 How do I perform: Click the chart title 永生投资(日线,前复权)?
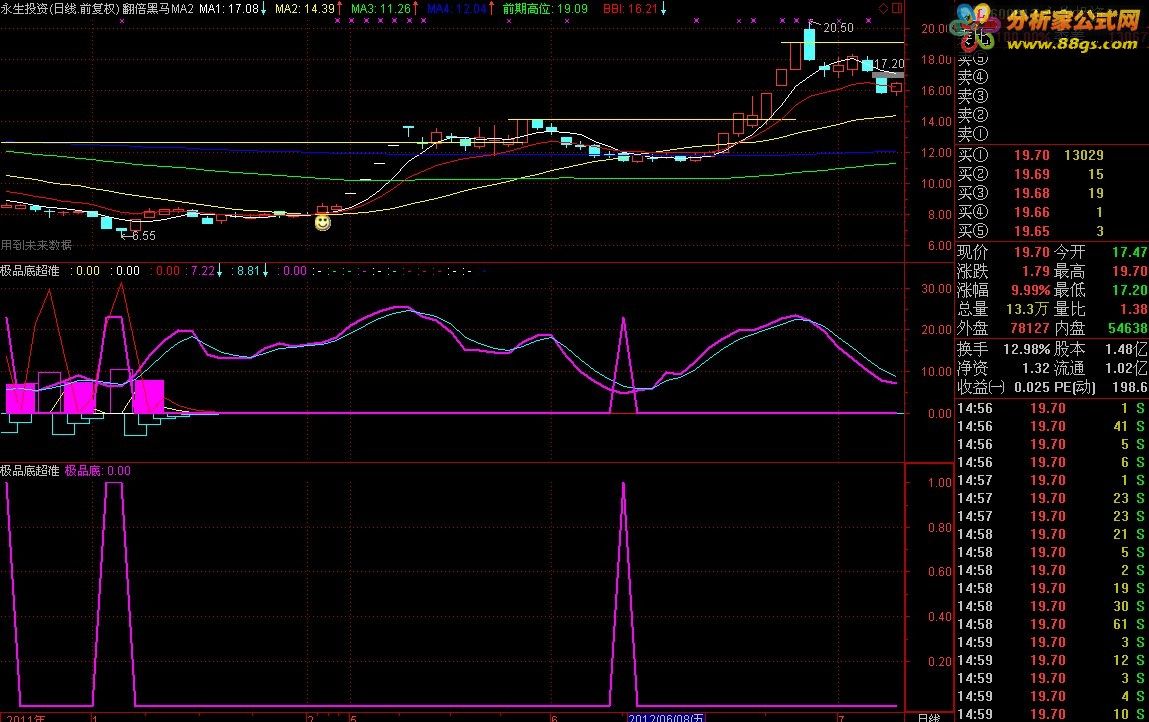pos(60,9)
